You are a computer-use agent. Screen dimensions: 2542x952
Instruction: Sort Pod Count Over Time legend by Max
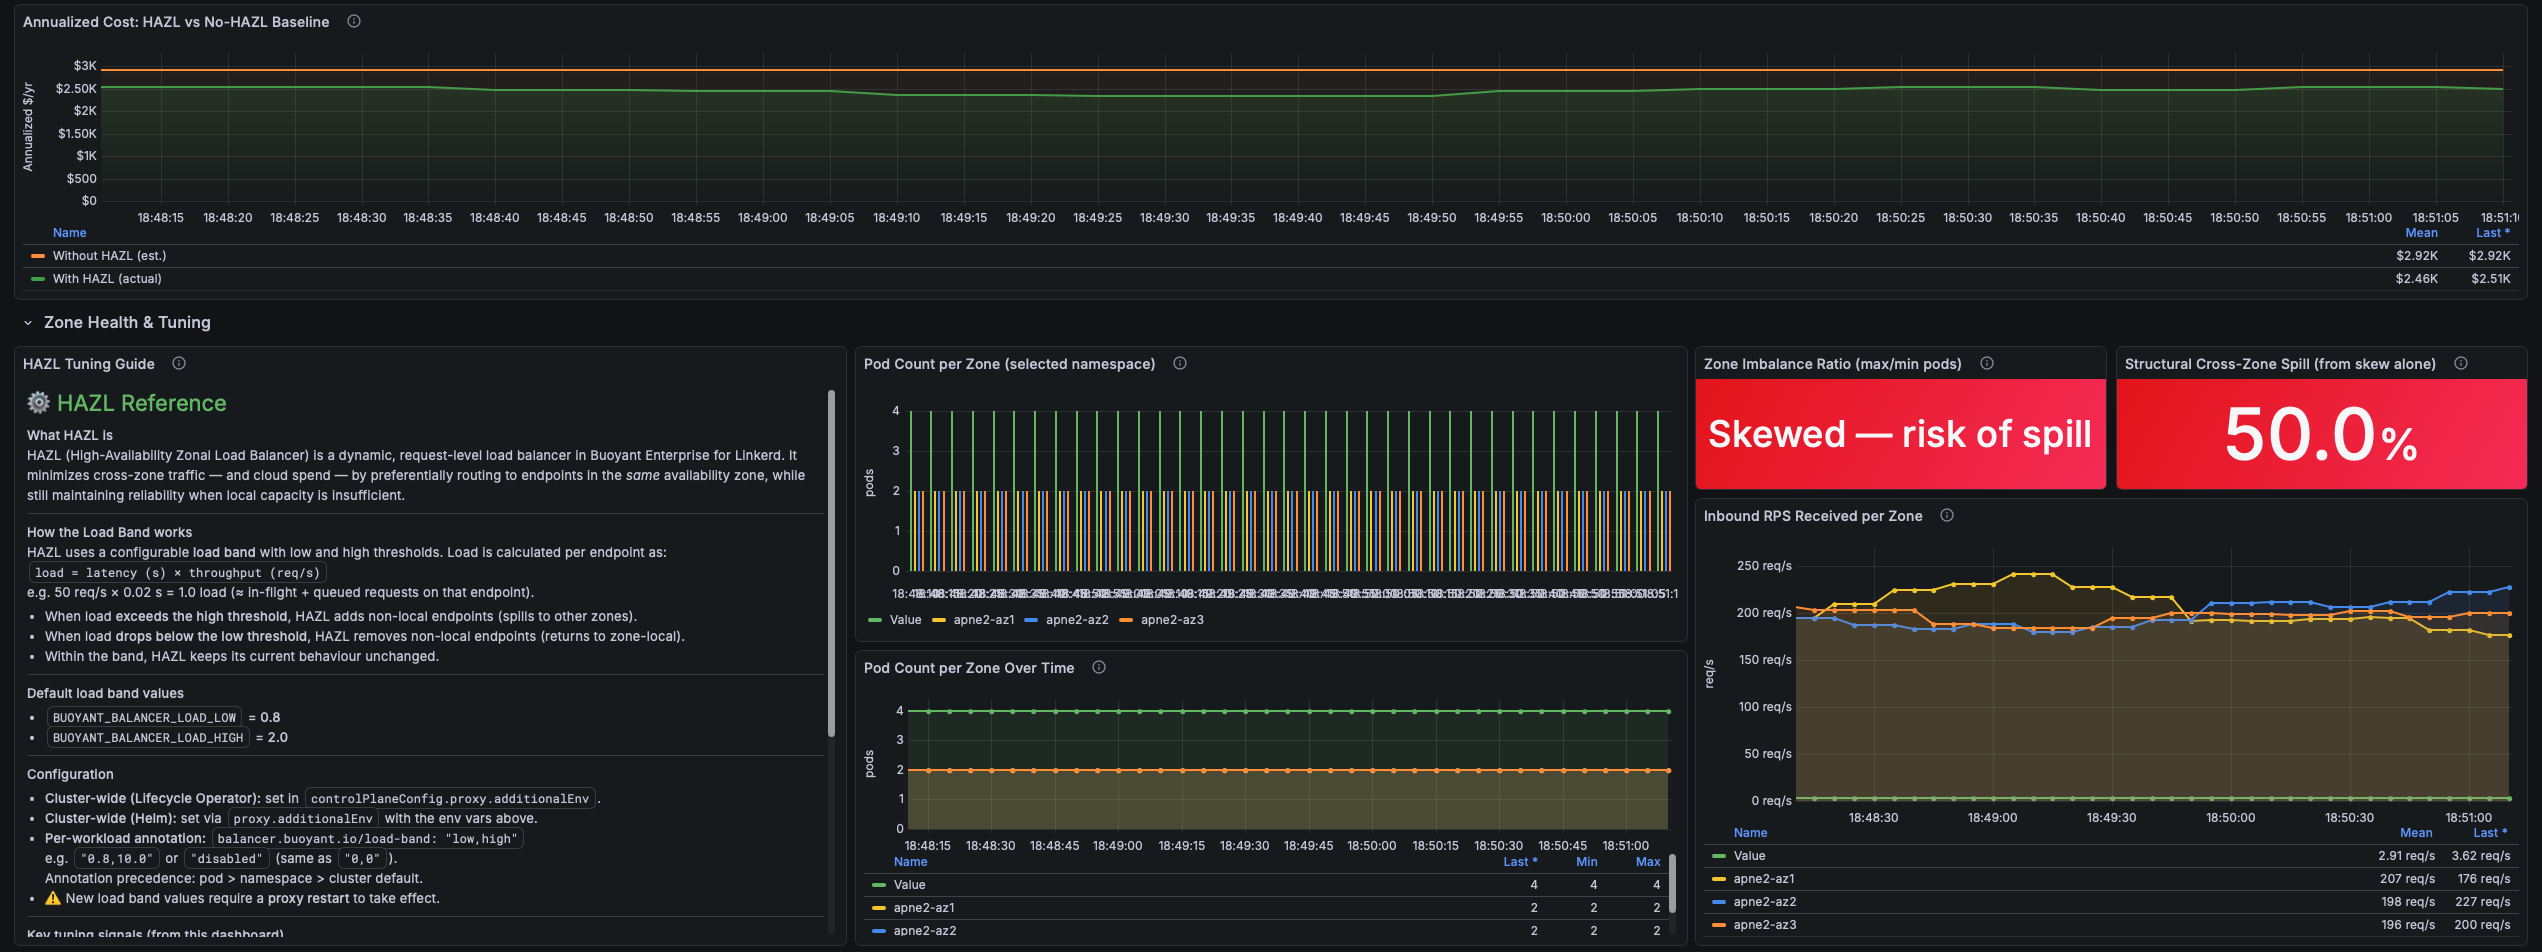pos(1647,862)
